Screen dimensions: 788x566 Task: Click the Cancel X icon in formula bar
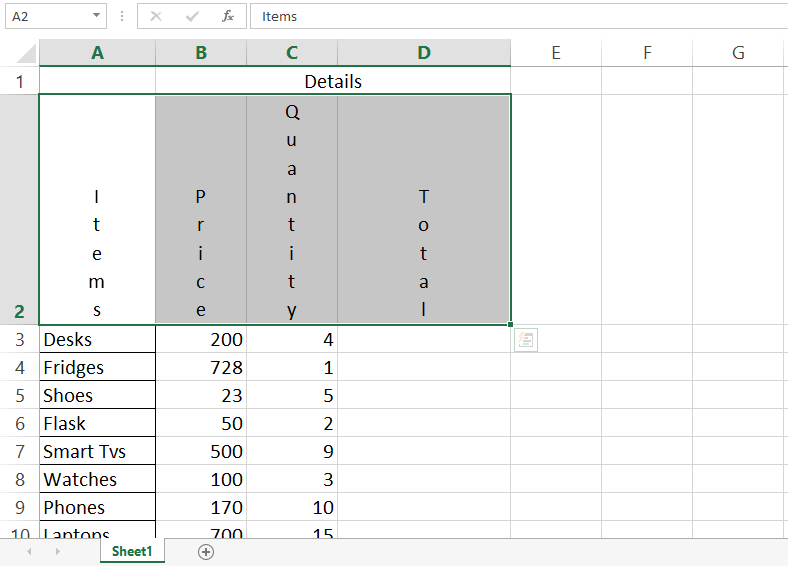pyautogui.click(x=156, y=16)
